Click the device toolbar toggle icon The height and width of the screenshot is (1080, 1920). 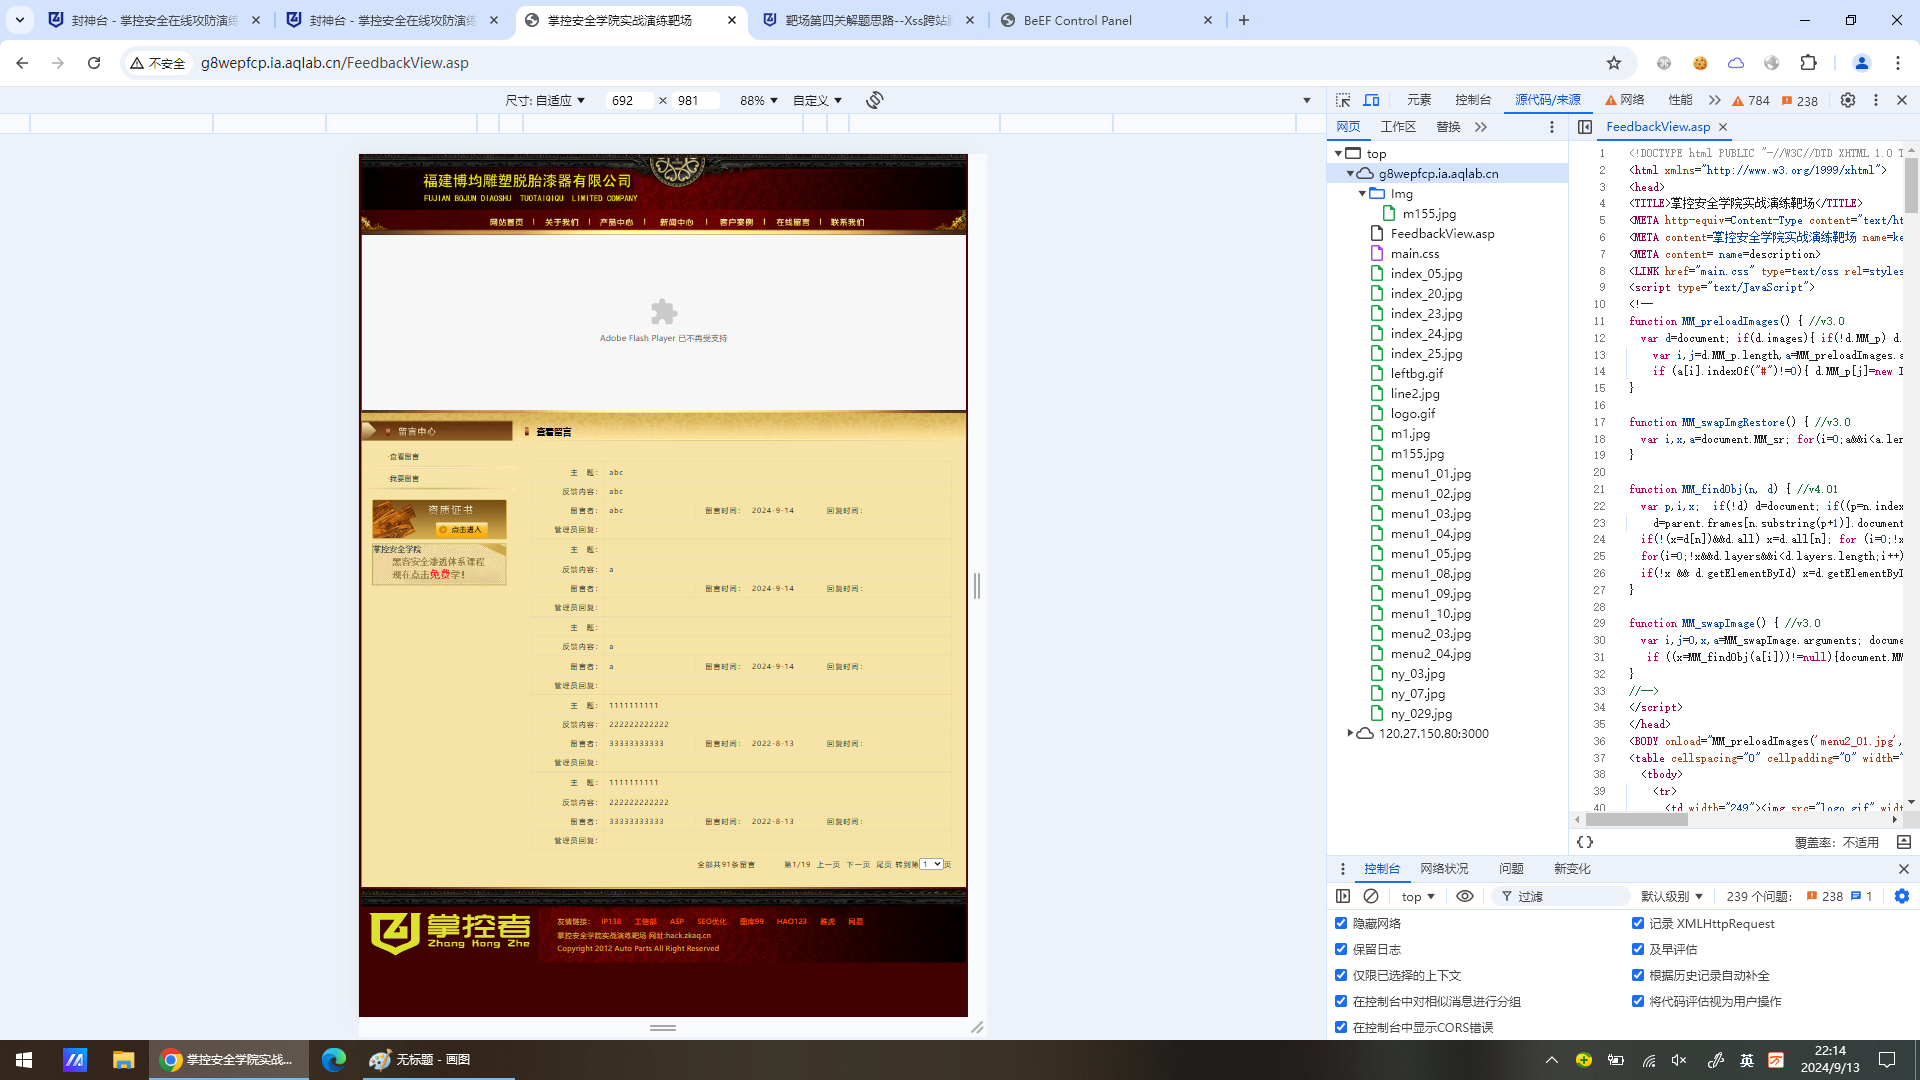(1371, 100)
